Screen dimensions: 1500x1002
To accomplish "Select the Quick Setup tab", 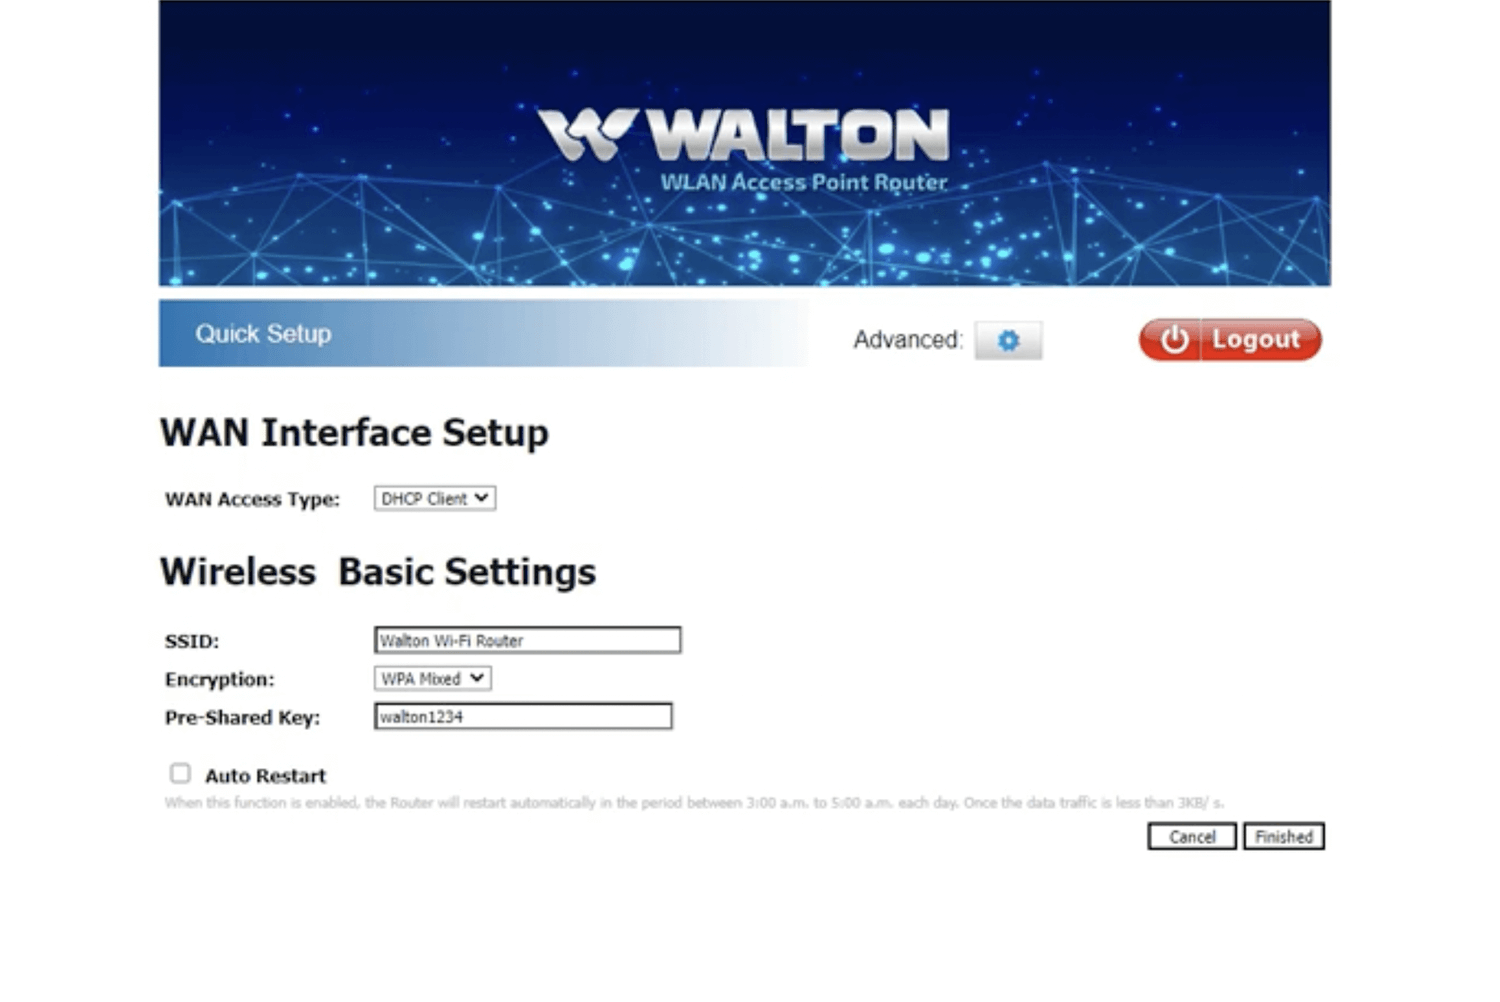I will (x=263, y=334).
